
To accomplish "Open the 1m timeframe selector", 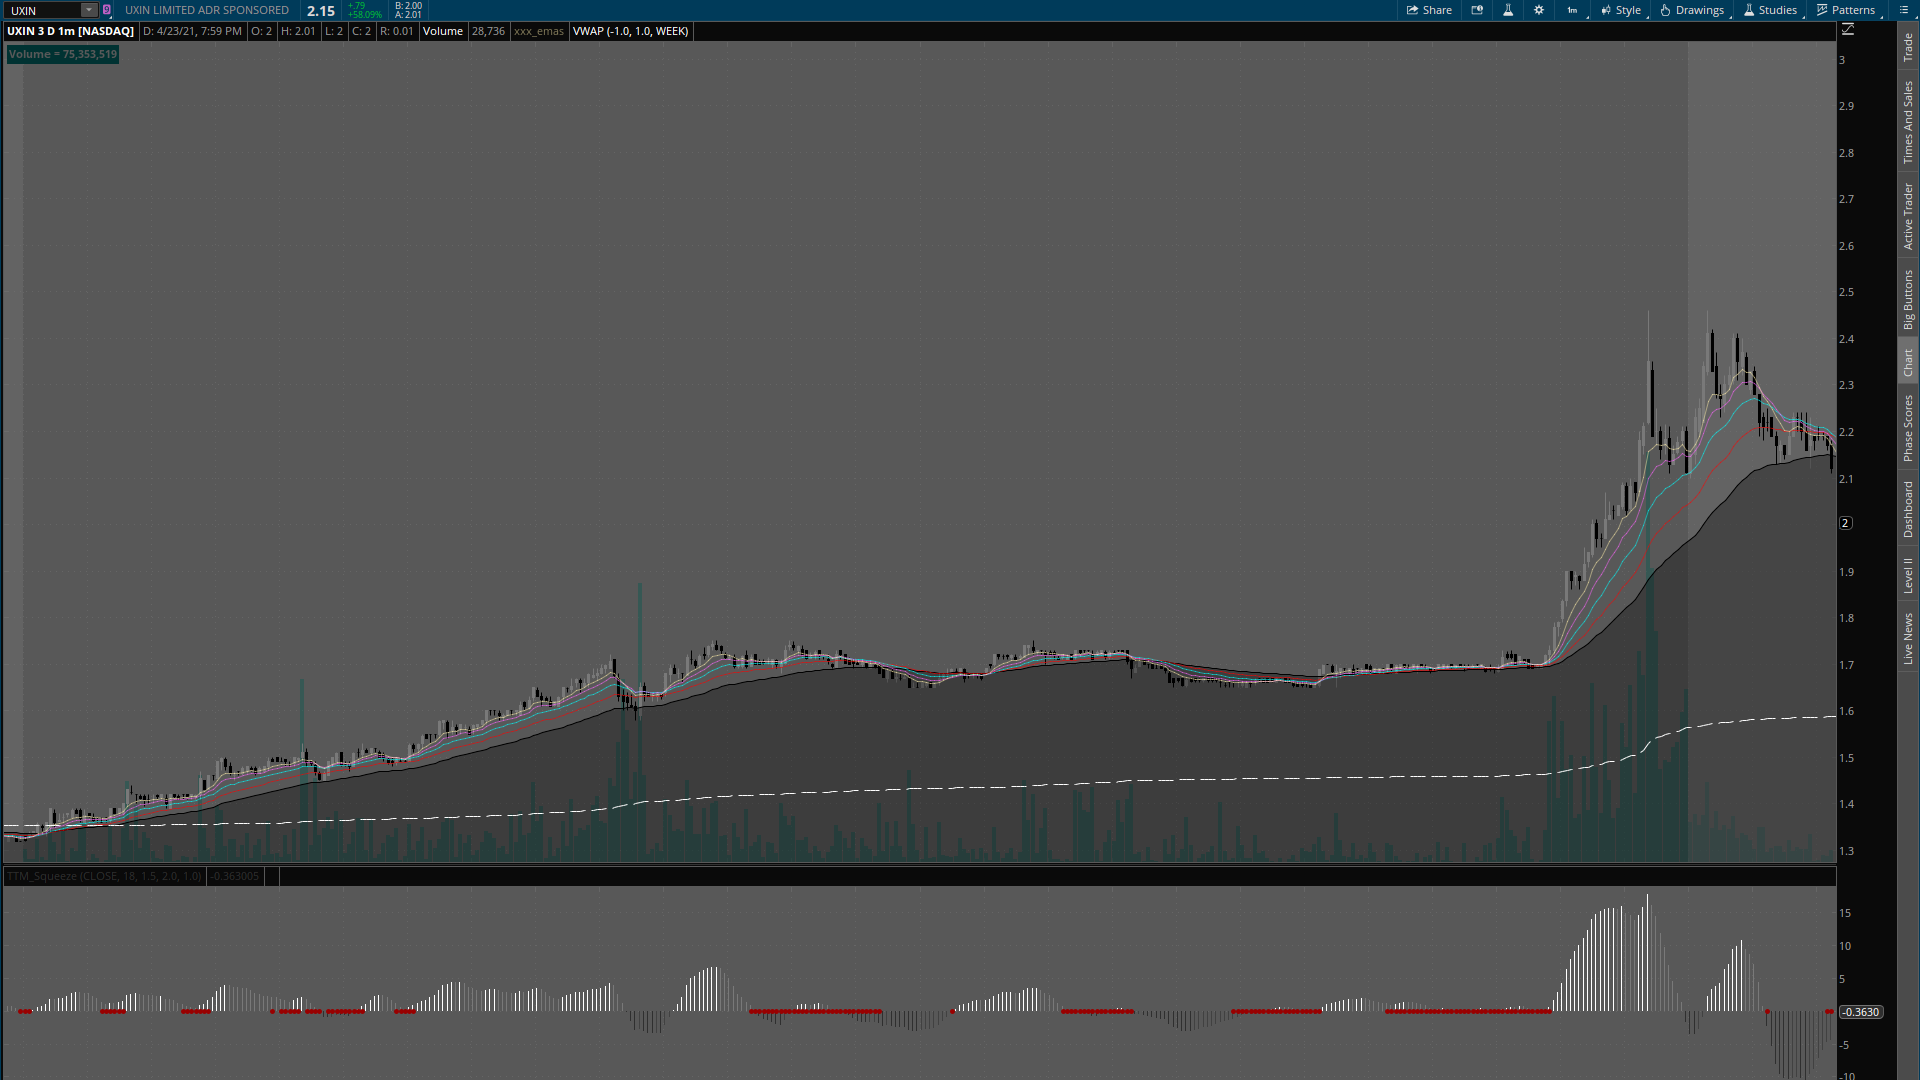I will coord(1573,10).
